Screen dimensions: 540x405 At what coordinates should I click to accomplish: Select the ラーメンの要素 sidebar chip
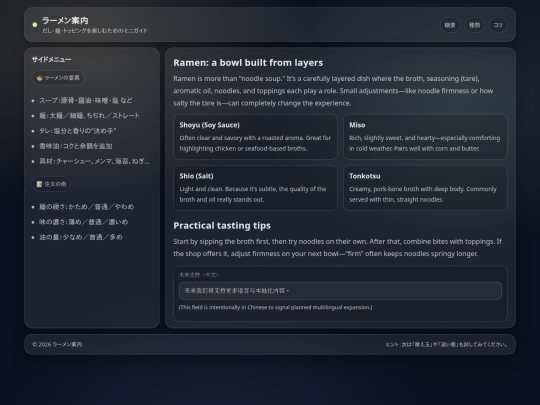coord(58,78)
